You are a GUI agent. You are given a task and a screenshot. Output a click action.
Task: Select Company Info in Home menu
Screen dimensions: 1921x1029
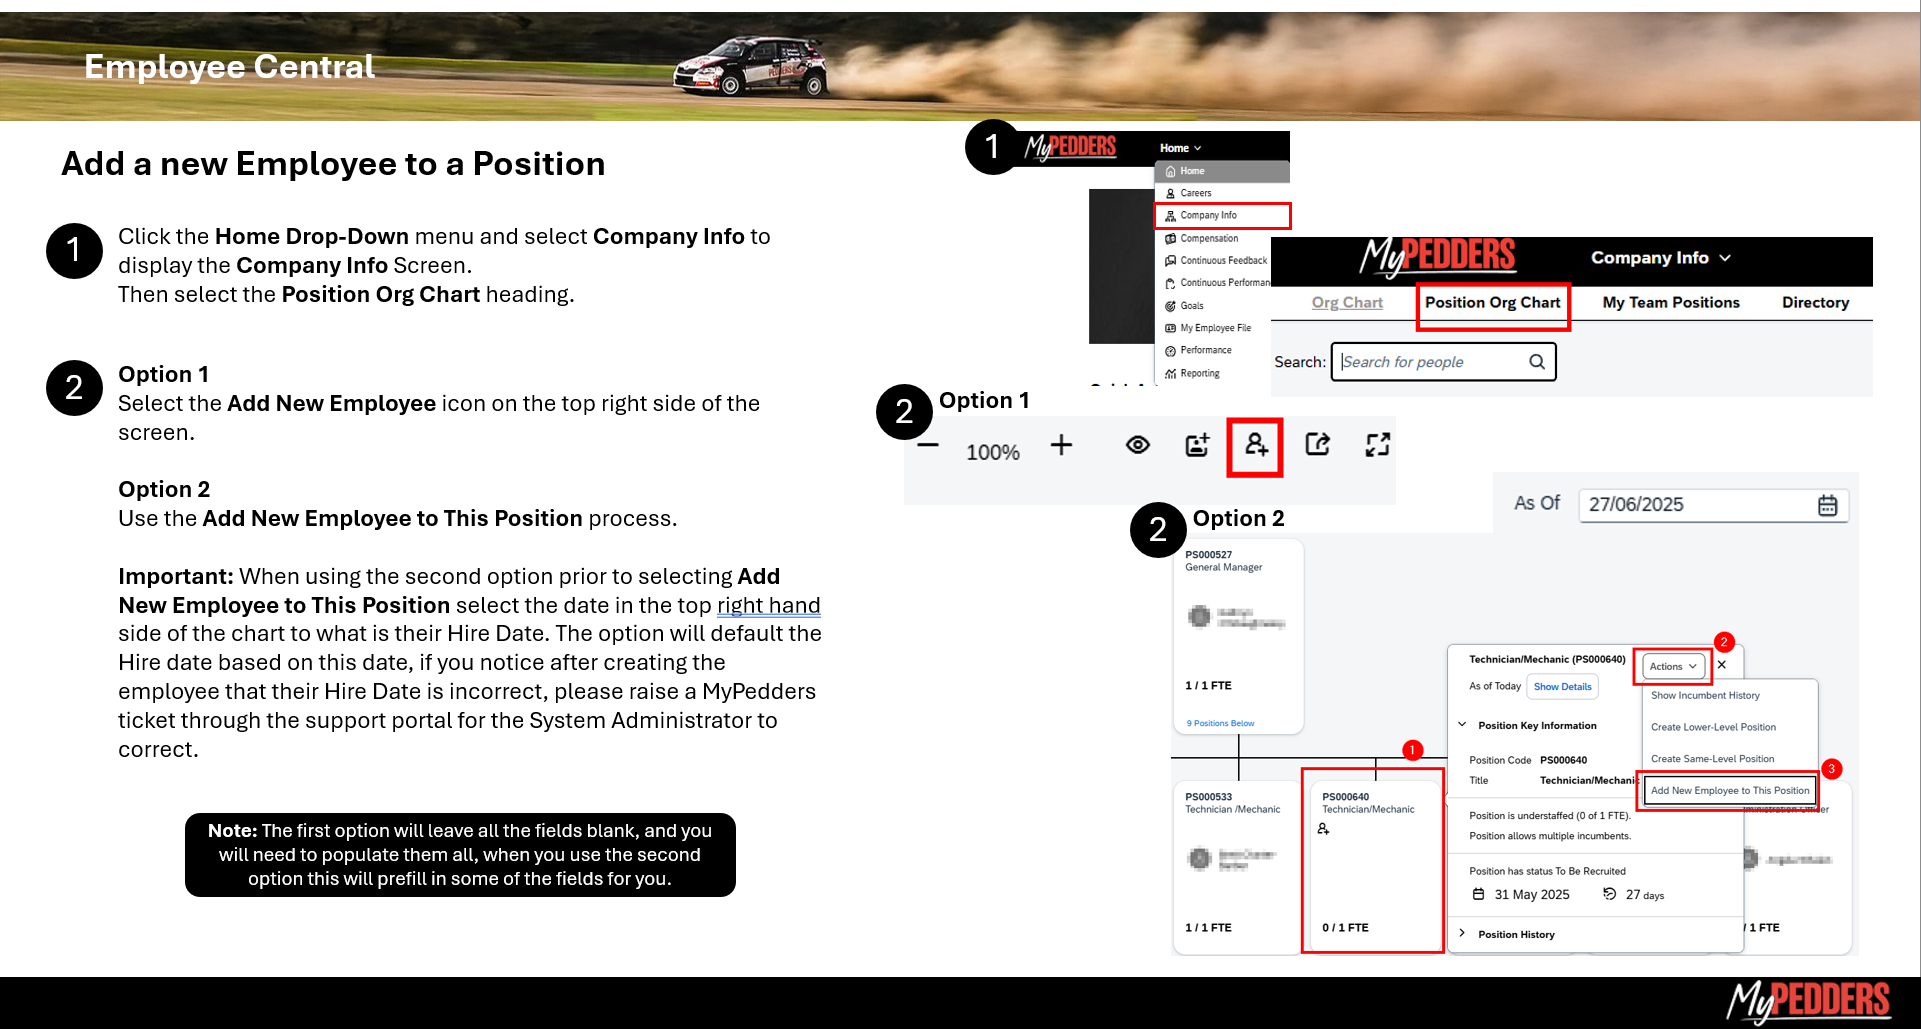pos(1208,215)
